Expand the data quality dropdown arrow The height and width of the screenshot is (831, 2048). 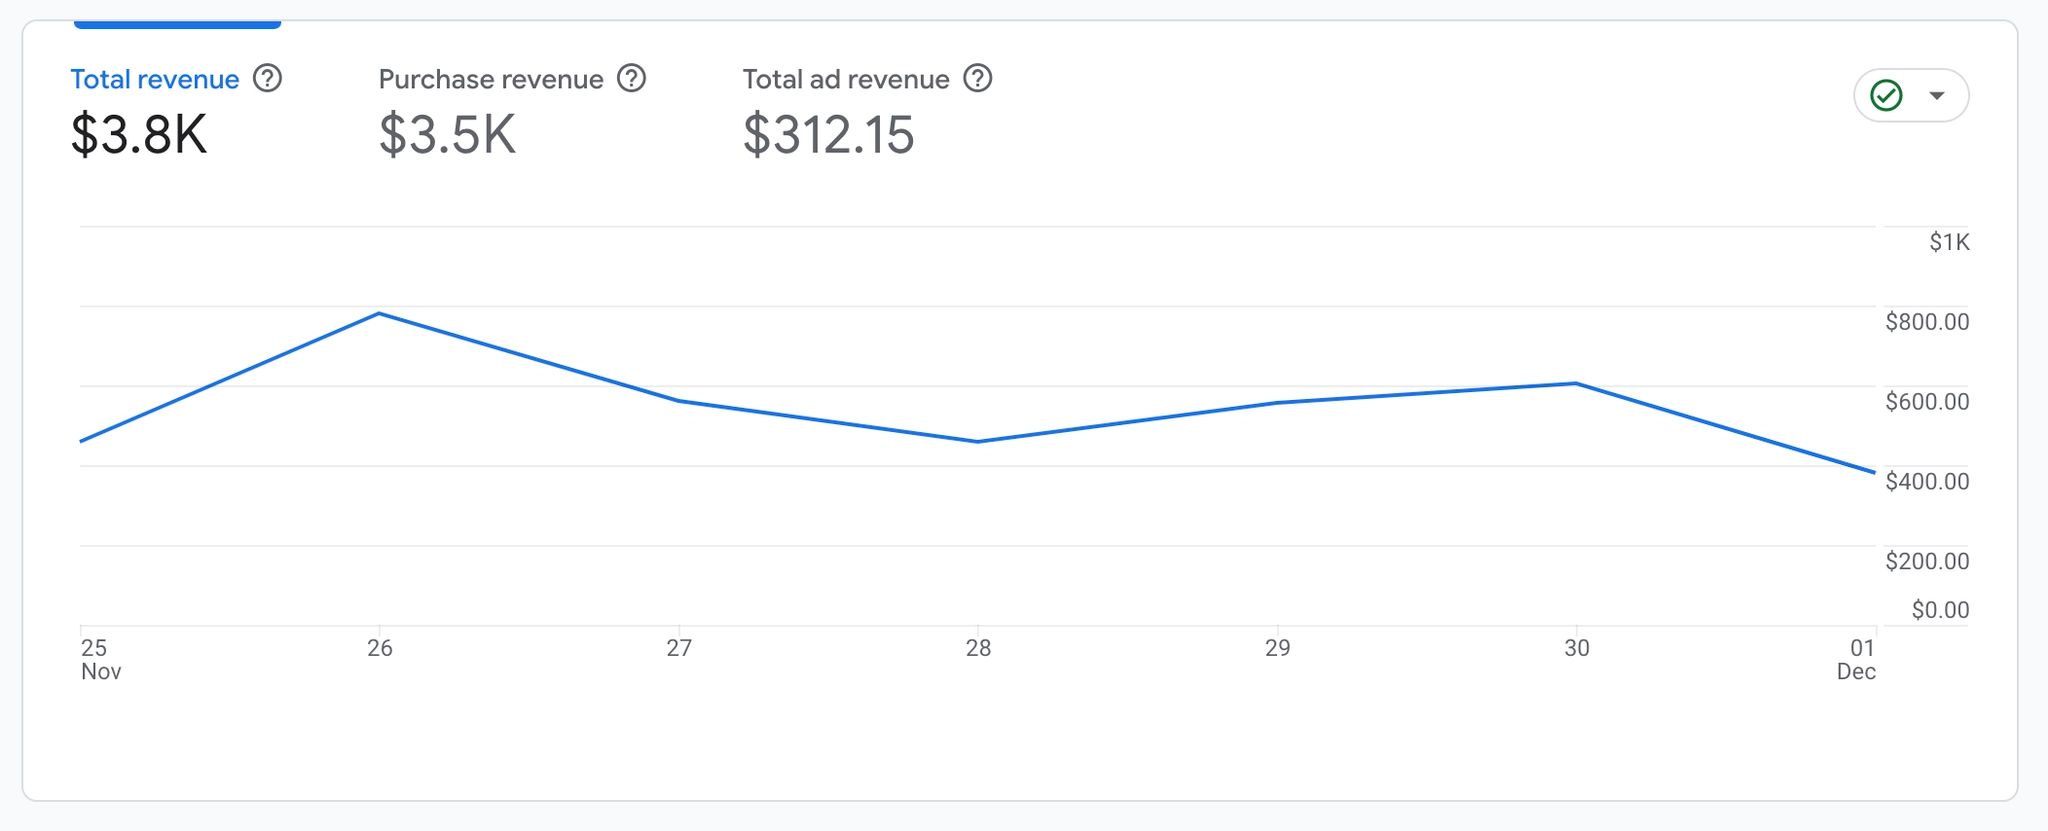point(1937,95)
